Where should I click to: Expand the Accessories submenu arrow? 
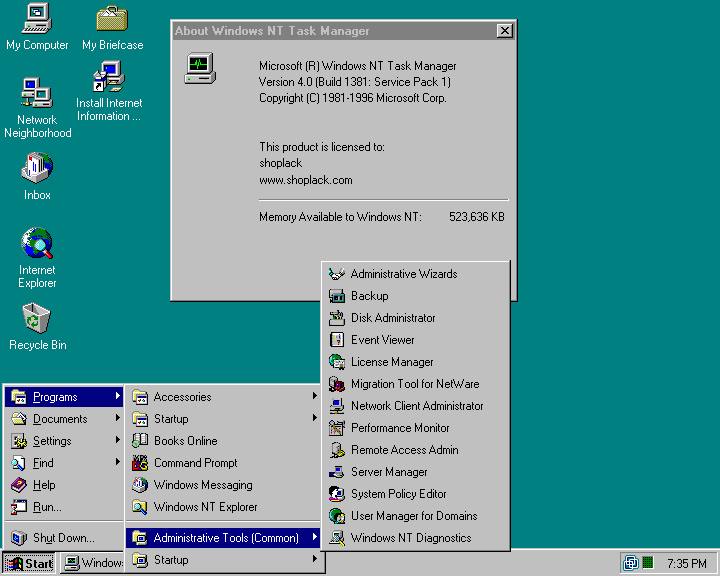315,395
